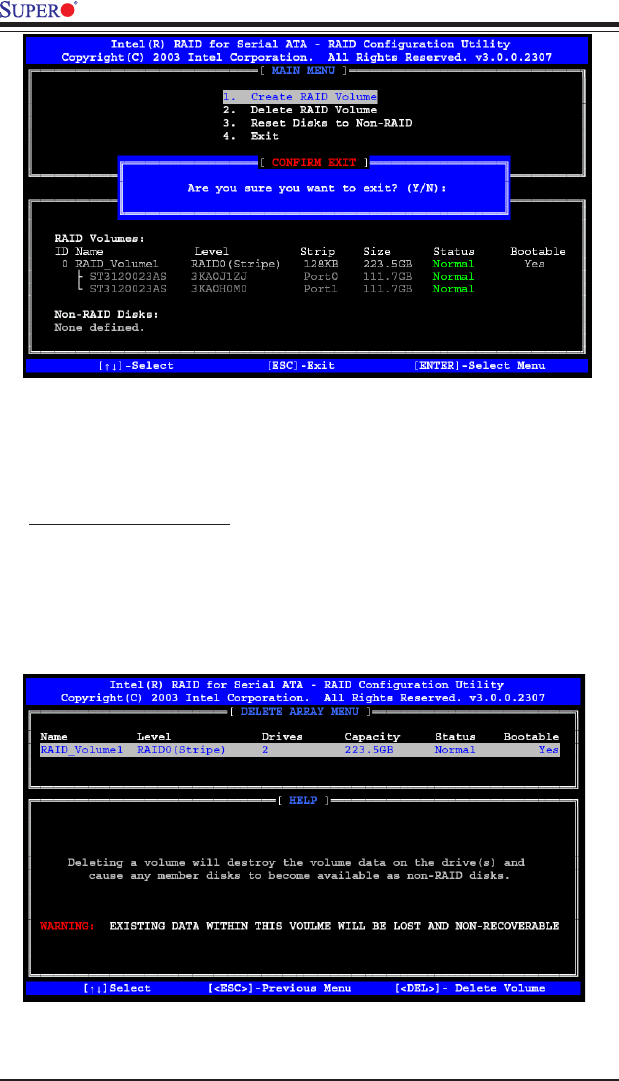Click 'RAID0(Stripe)' in the Delete Array Menu row
The height and width of the screenshot is (1081, 619).
[181, 750]
